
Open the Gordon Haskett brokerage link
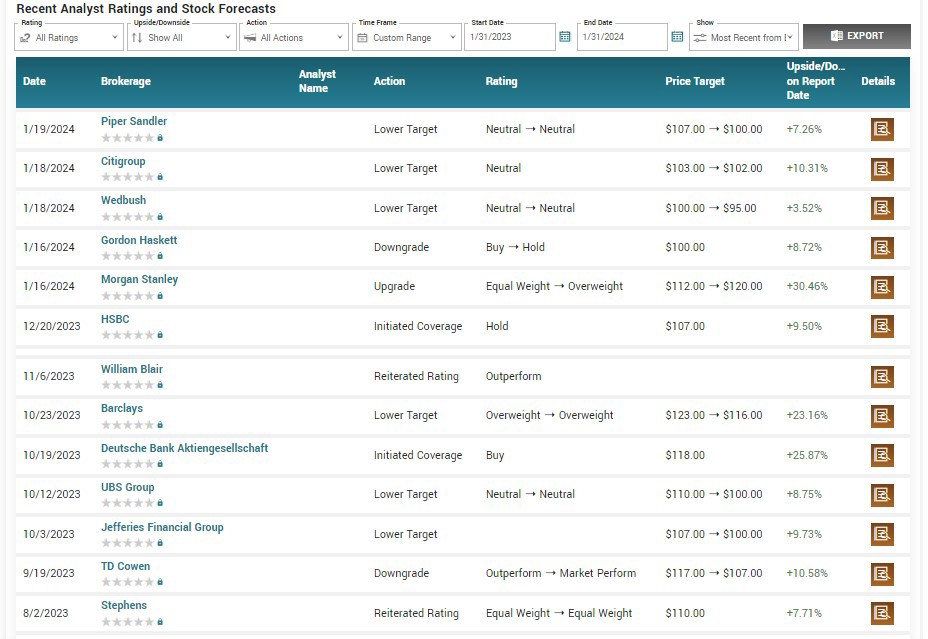pos(139,240)
